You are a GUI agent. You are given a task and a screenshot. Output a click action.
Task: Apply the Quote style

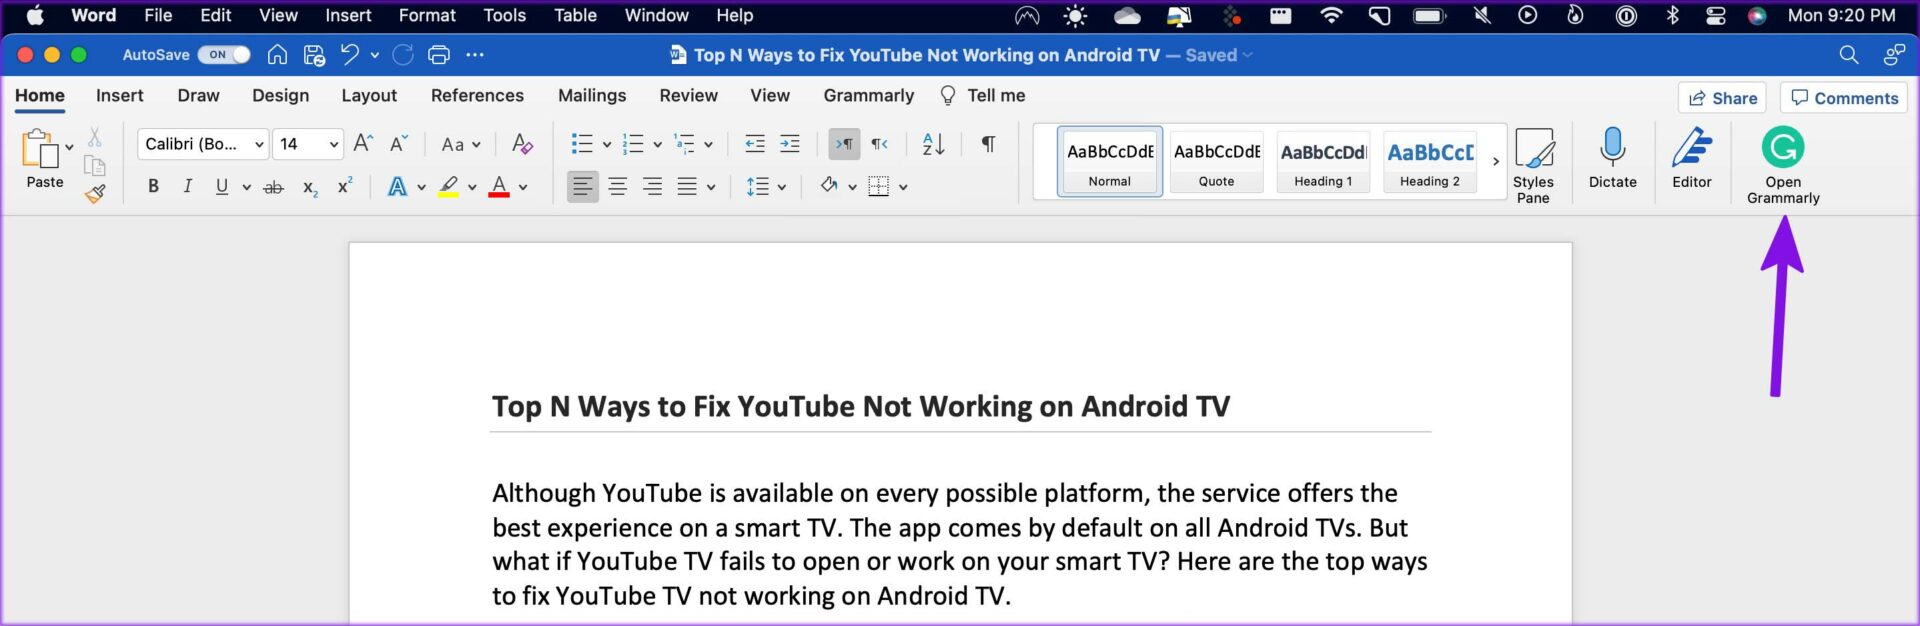click(x=1216, y=161)
